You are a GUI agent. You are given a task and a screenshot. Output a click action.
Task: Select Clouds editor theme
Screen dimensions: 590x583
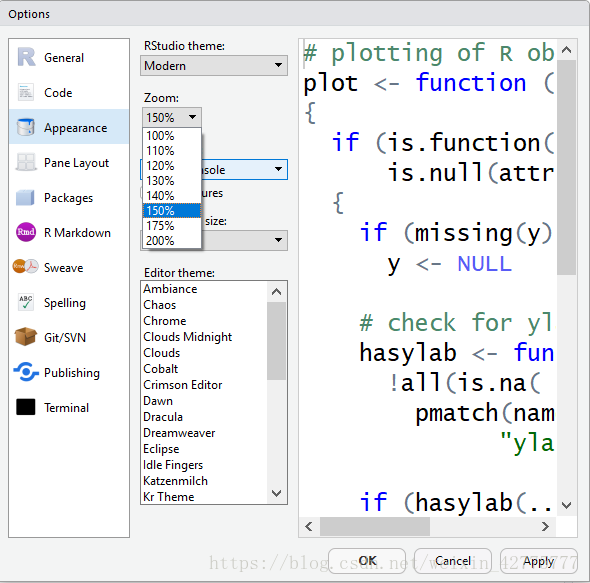click(204, 353)
